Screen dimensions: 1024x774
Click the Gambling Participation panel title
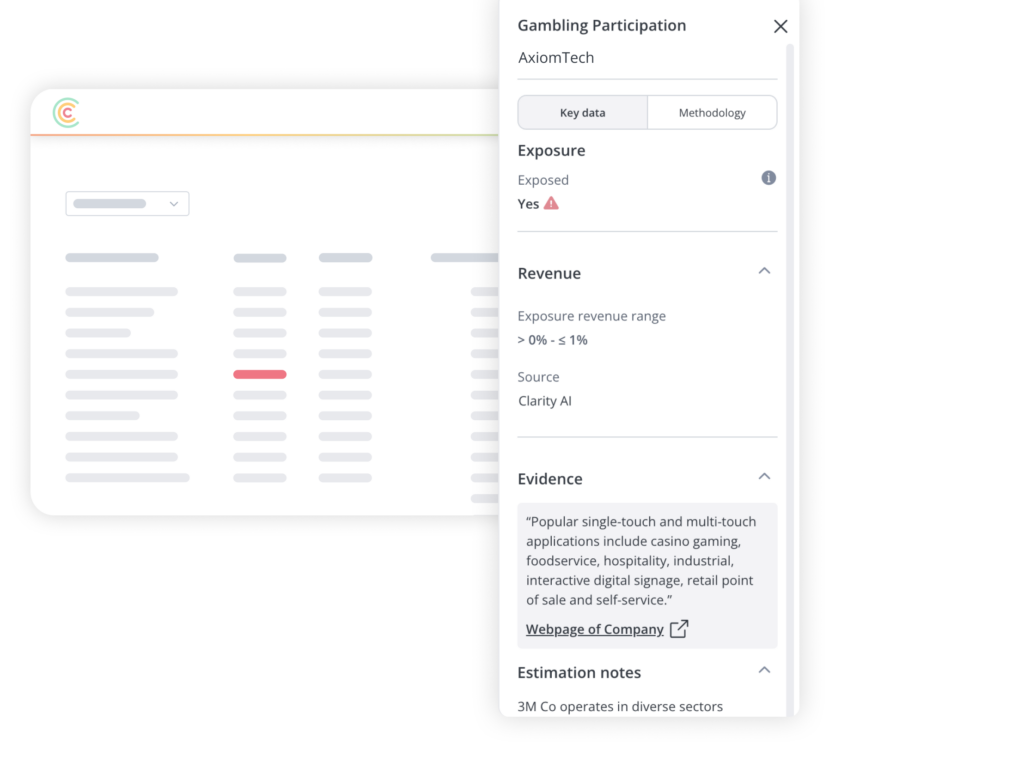click(x=601, y=26)
